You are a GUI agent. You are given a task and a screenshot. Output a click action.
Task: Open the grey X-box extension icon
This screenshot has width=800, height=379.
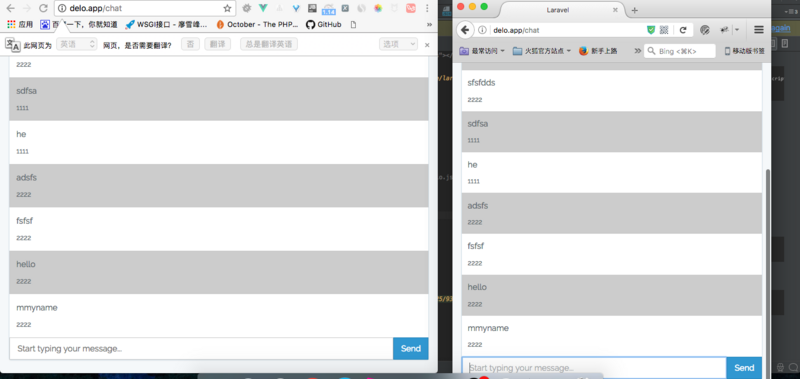(345, 8)
